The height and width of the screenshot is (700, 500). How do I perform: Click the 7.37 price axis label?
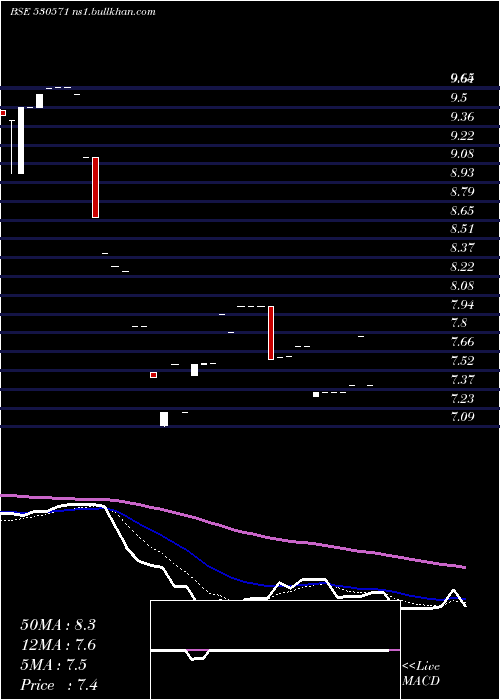coord(462,380)
